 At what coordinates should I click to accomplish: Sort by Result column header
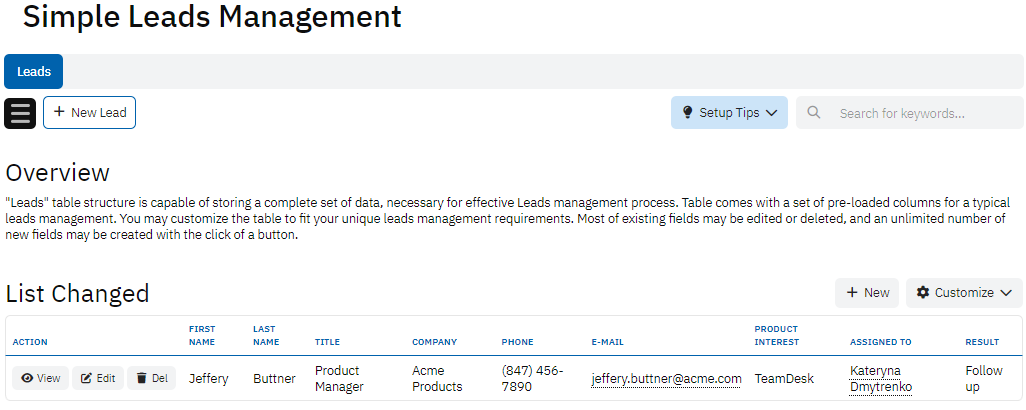982,342
